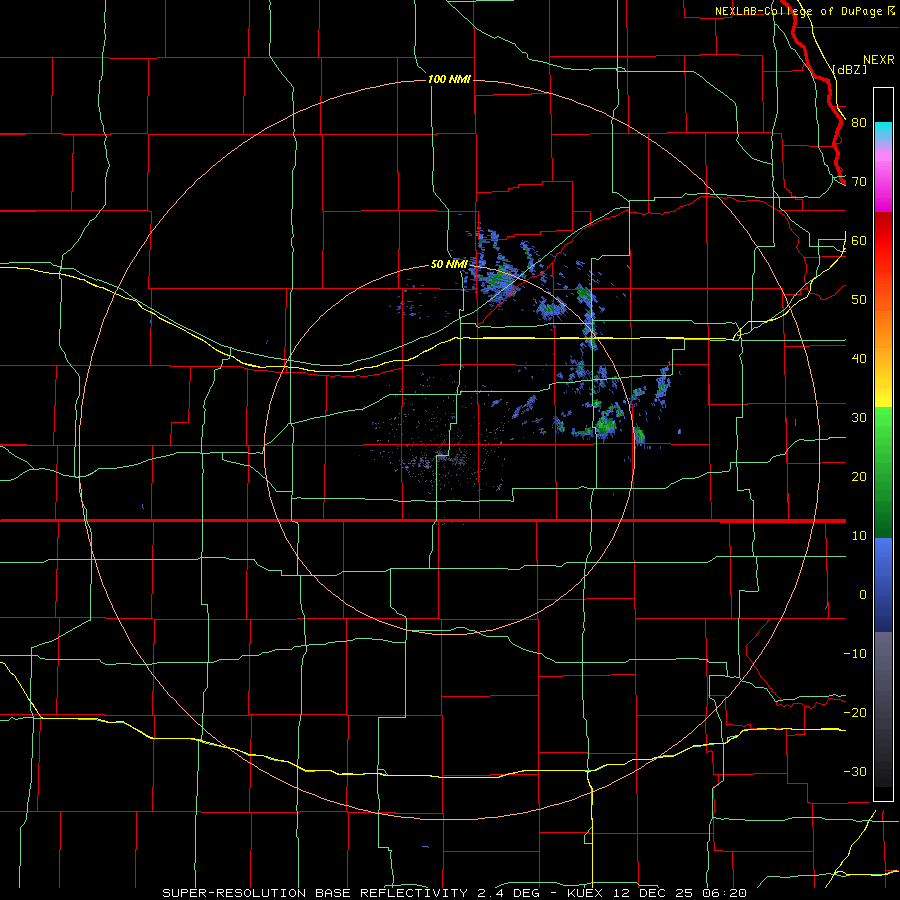
Task: Pick the bright green segment of the color scale
Action: pyautogui.click(x=883, y=428)
